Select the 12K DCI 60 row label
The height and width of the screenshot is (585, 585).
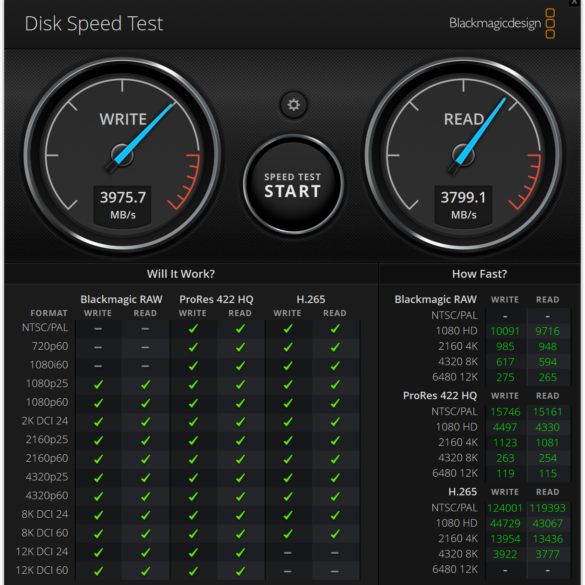pos(42,570)
